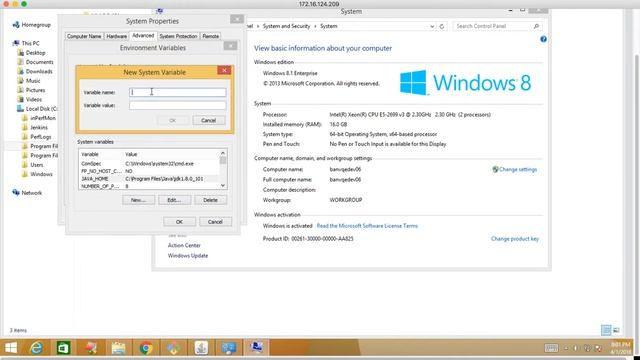
Task: Switch to Hardware tab
Action: pyautogui.click(x=116, y=36)
